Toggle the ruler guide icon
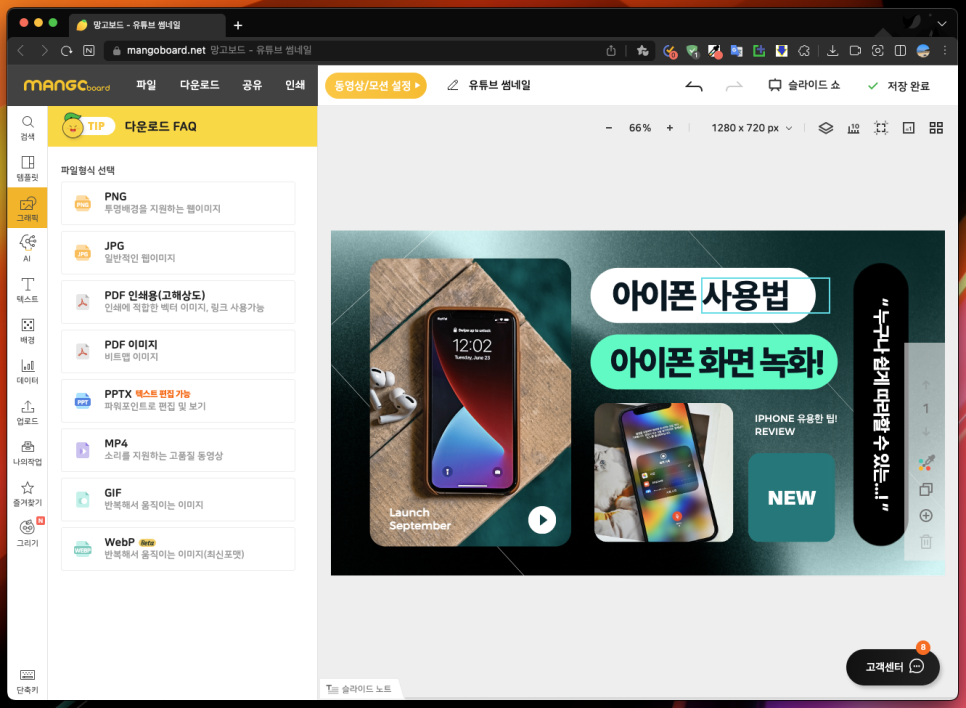966x708 pixels. point(853,128)
